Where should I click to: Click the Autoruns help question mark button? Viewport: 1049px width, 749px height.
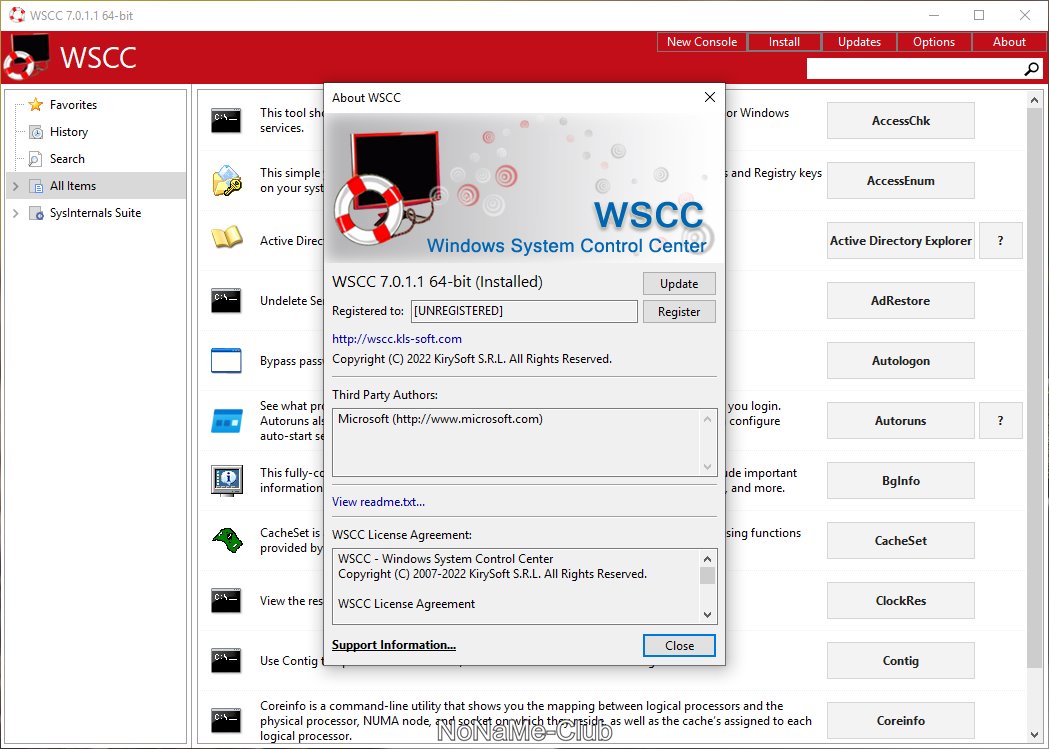point(1000,421)
